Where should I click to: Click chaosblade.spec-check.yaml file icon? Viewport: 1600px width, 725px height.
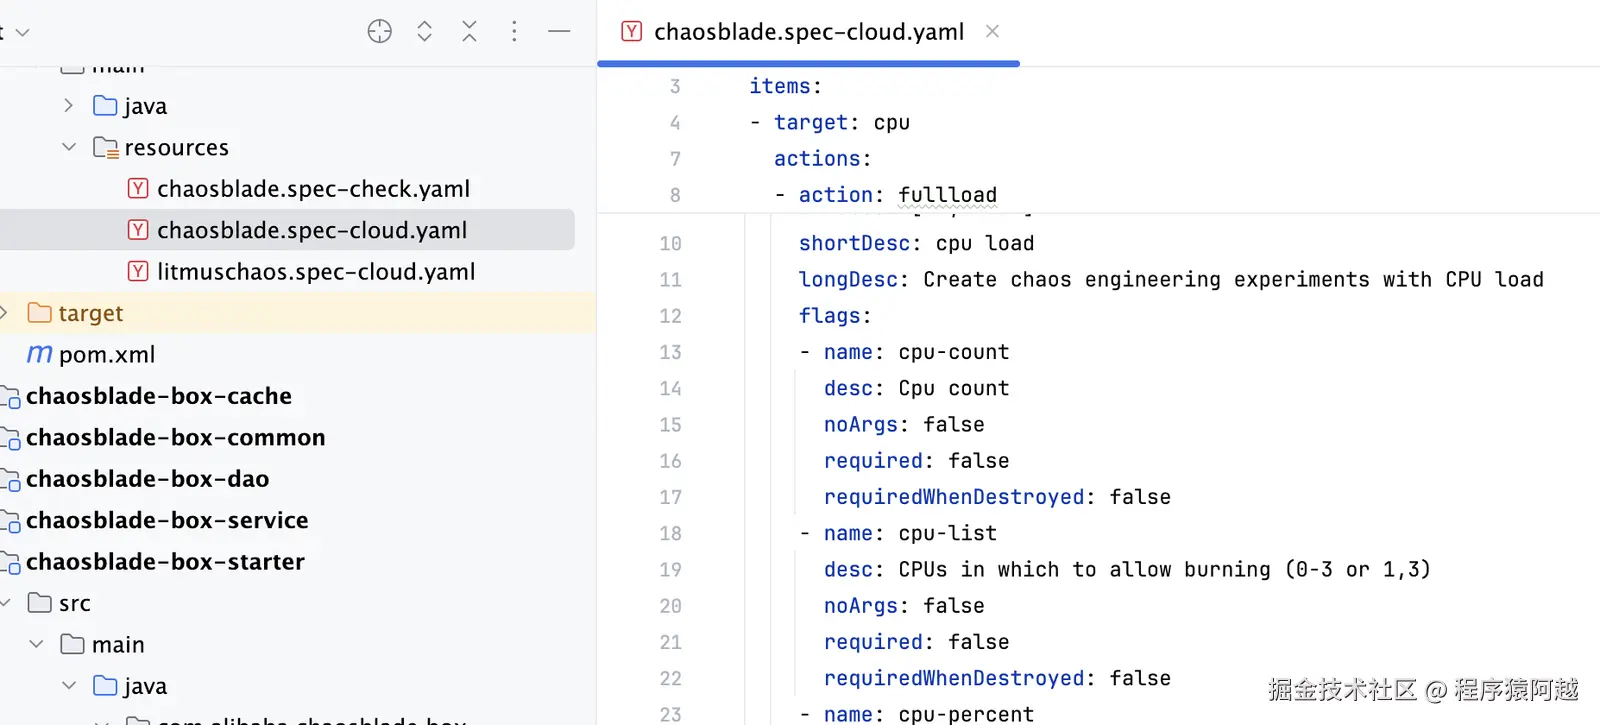click(x=138, y=188)
